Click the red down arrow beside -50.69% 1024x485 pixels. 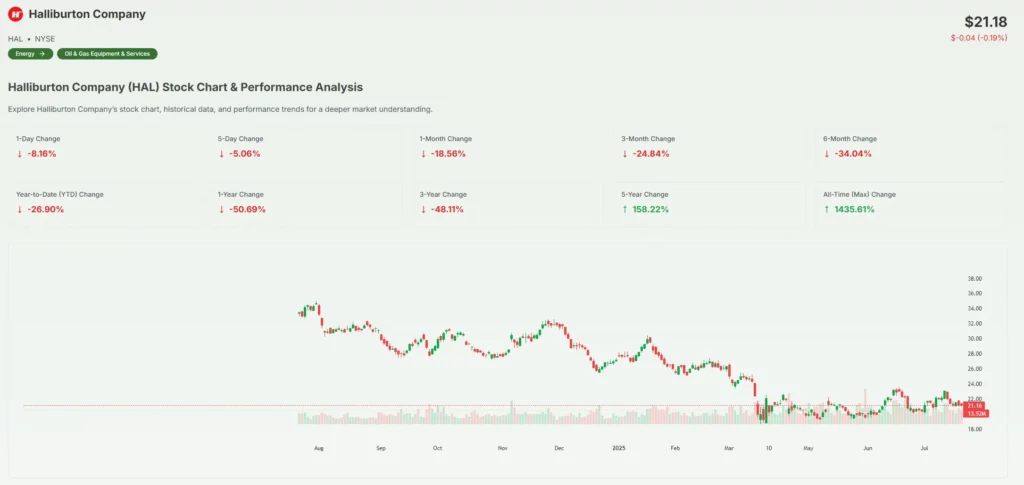222,210
